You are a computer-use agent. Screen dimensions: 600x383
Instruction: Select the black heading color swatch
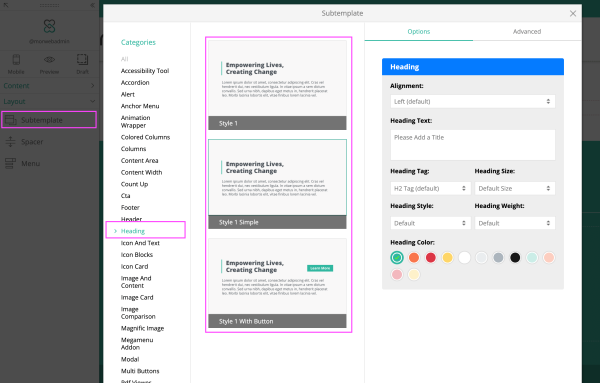tap(515, 258)
